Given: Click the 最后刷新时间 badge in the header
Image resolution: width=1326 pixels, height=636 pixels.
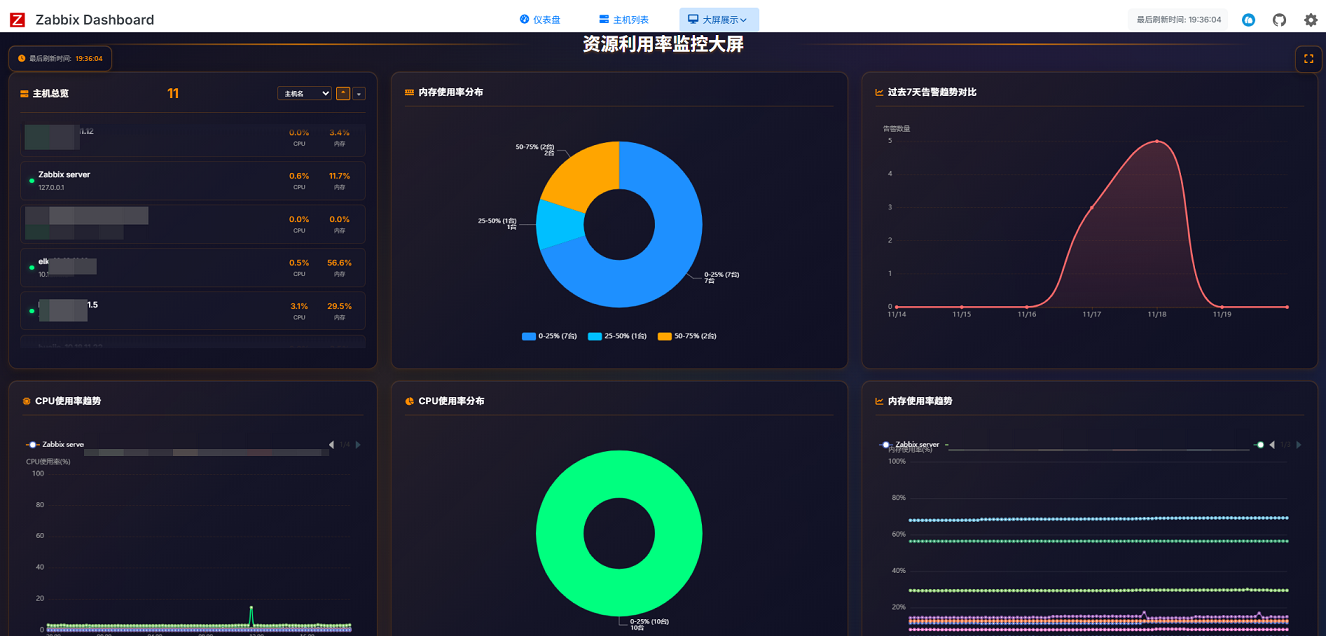Looking at the screenshot, I should (1178, 20).
